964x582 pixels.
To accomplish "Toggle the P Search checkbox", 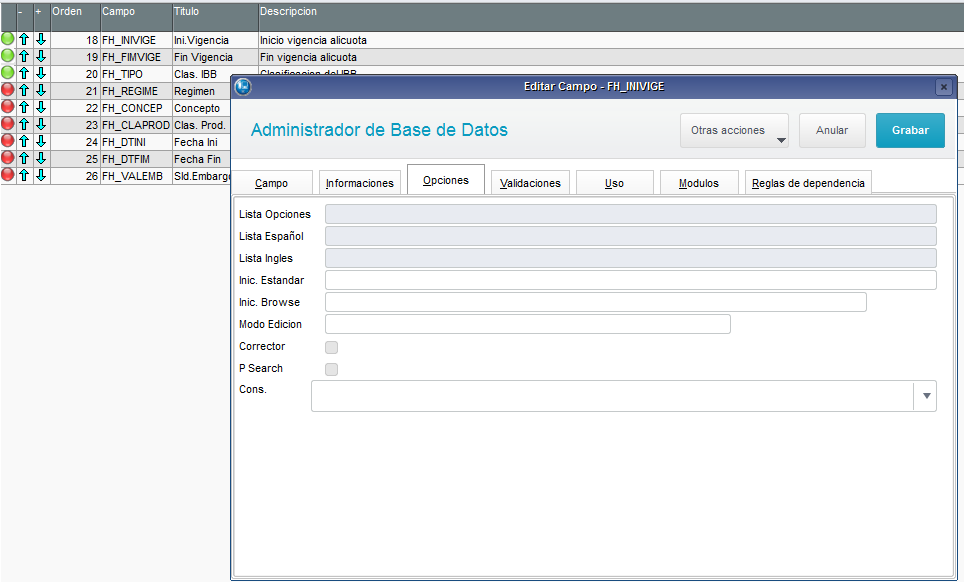I will click(331, 369).
